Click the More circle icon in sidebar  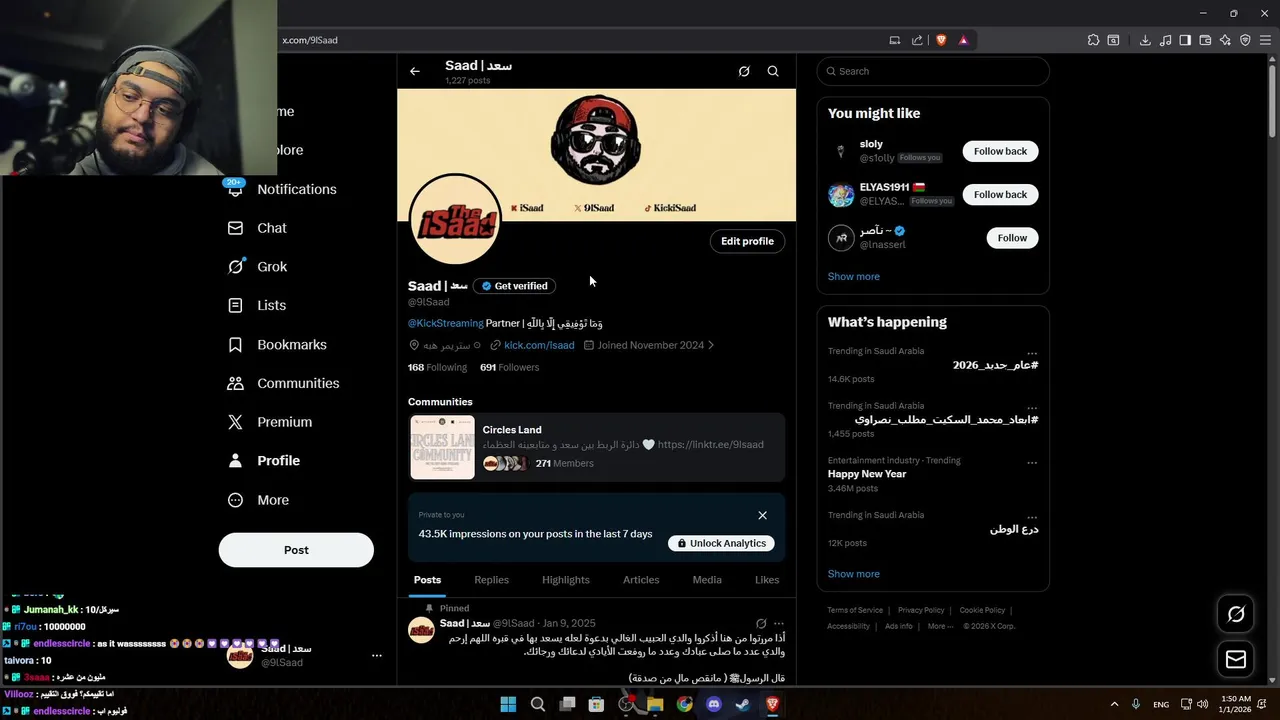coord(235,500)
